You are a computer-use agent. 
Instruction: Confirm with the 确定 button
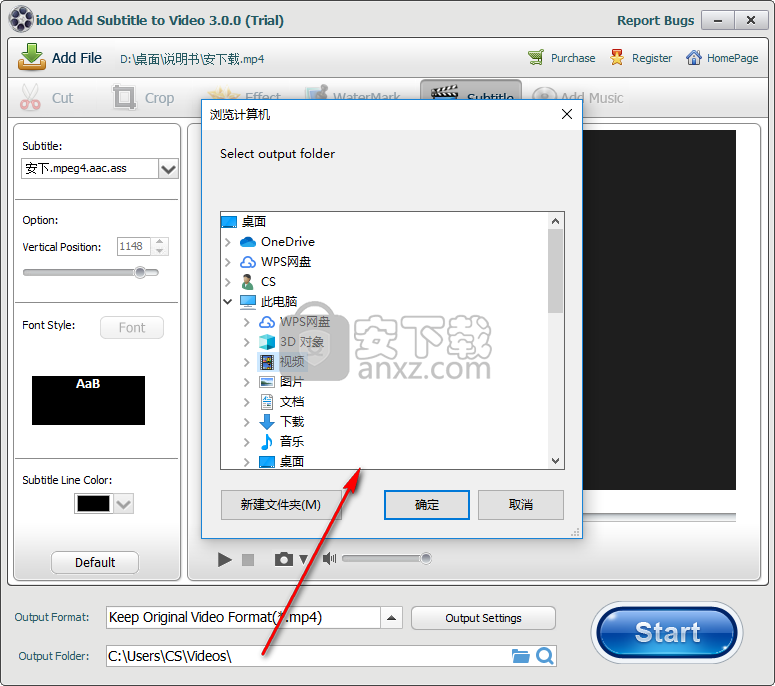coord(427,505)
